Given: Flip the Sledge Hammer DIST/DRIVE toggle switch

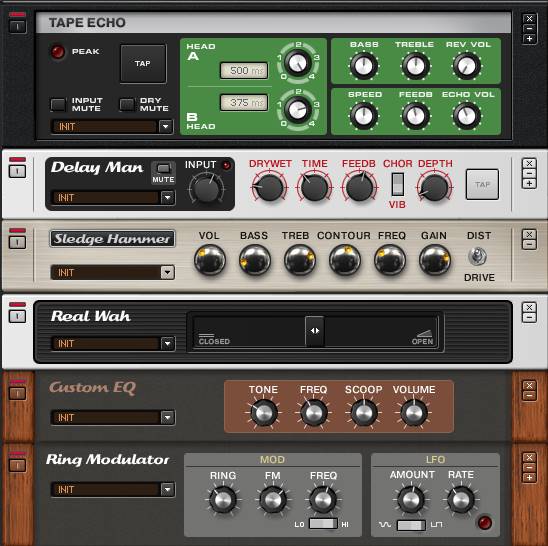Looking at the screenshot, I should pos(478,256).
